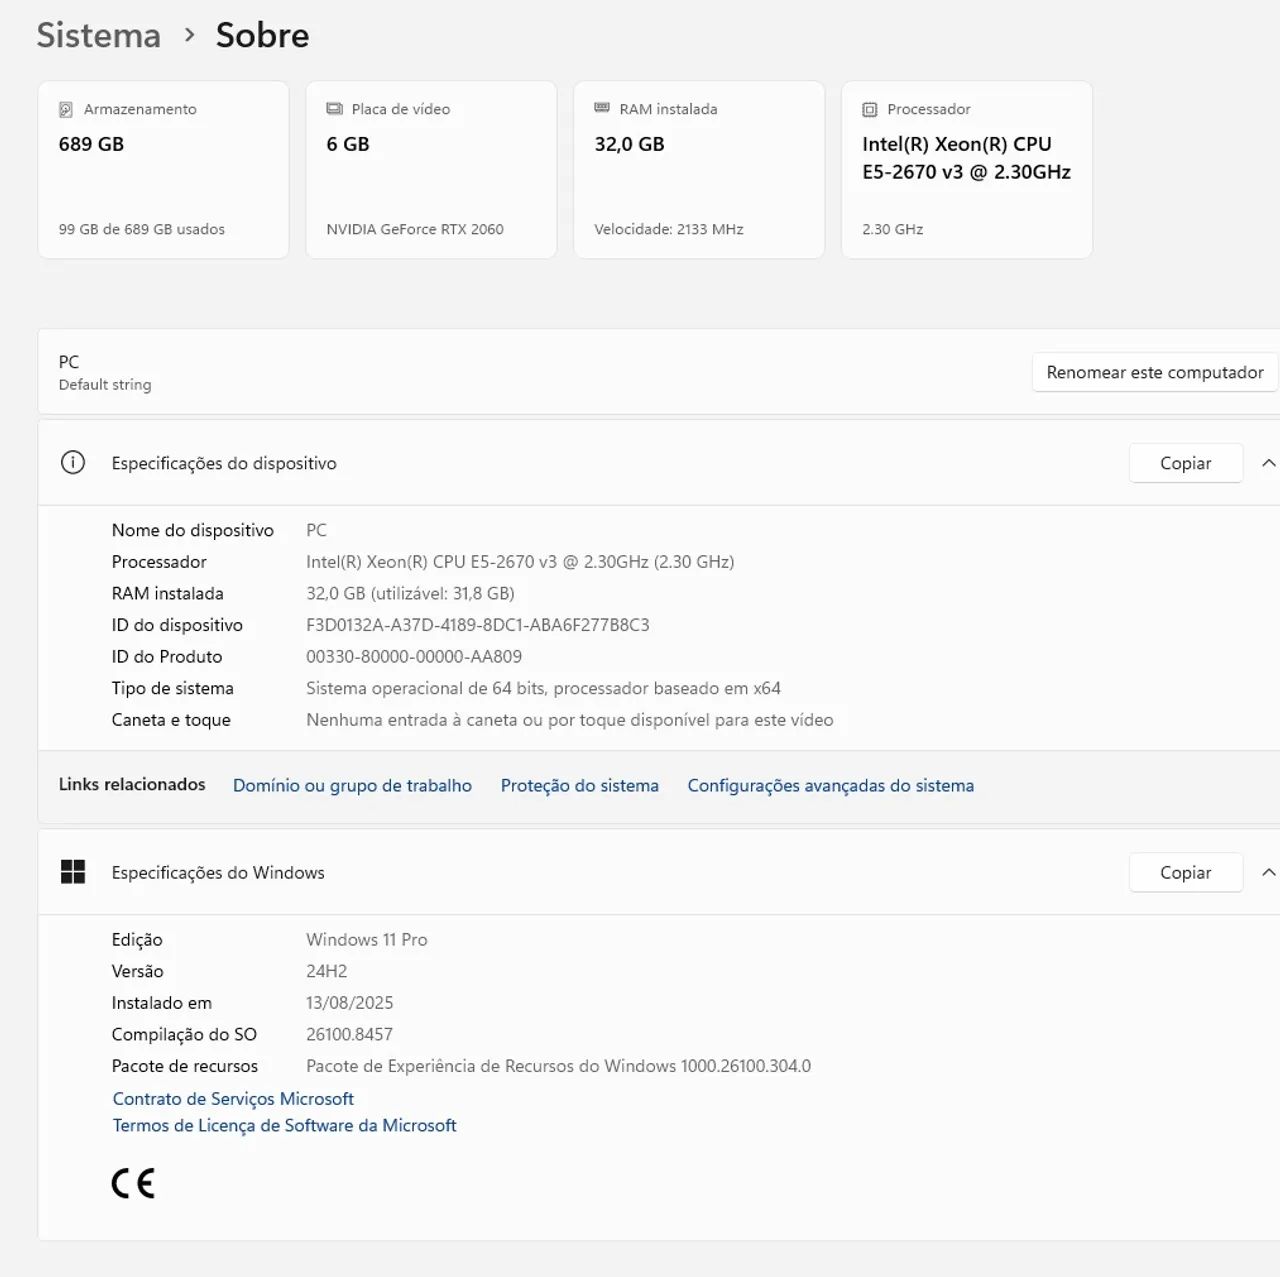This screenshot has height=1277, width=1280.
Task: Copy the device specifications
Action: (x=1186, y=463)
